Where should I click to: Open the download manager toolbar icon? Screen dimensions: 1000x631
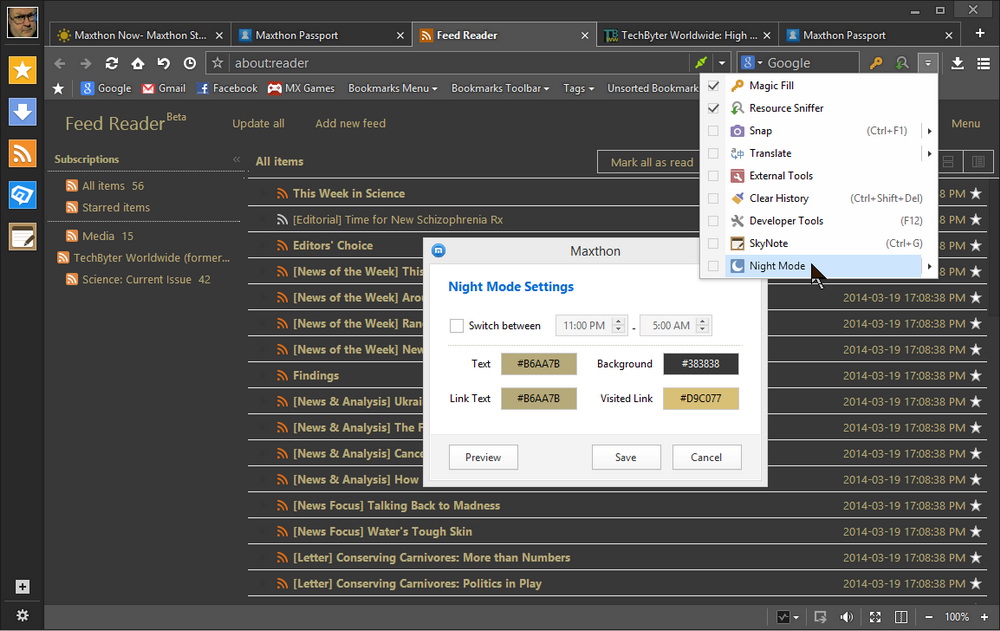click(x=957, y=63)
